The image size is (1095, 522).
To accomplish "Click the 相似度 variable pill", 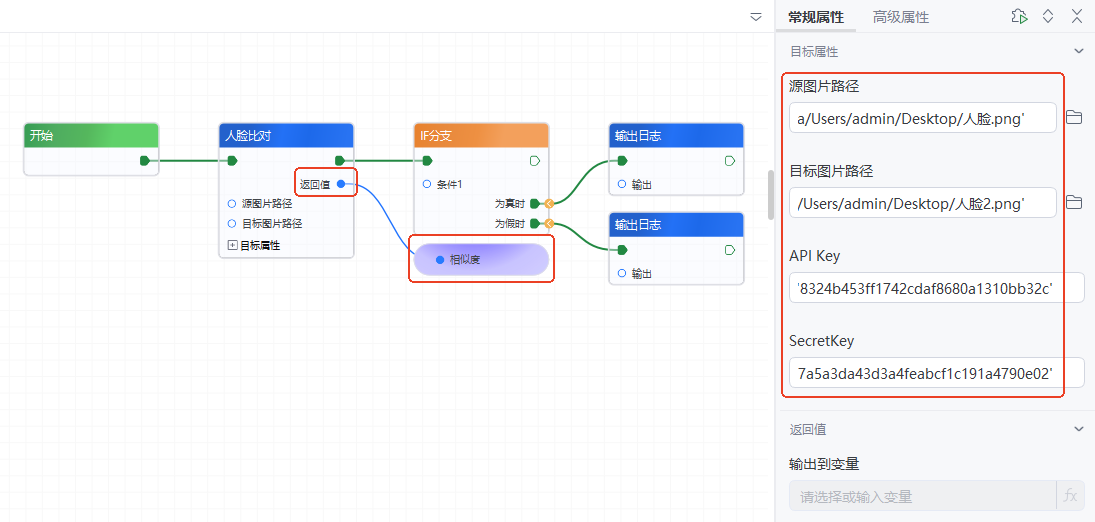I will pyautogui.click(x=481, y=260).
